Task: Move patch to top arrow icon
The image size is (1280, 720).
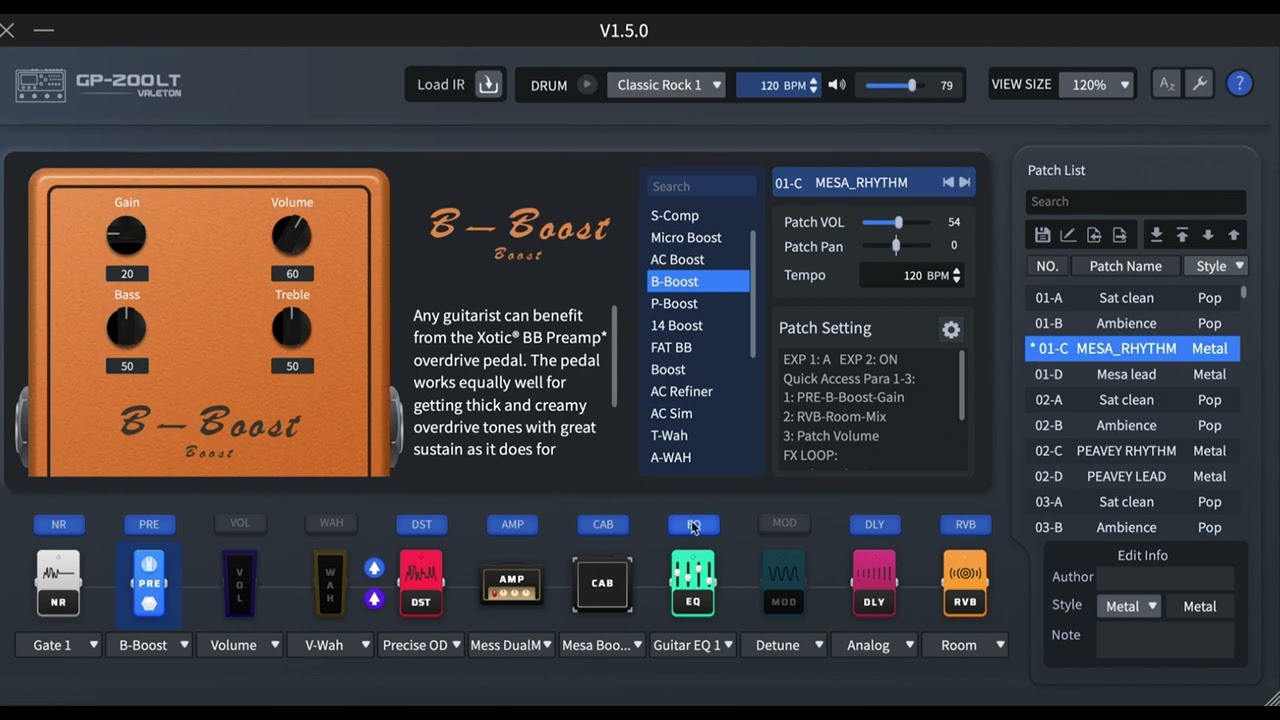Action: tap(1182, 235)
